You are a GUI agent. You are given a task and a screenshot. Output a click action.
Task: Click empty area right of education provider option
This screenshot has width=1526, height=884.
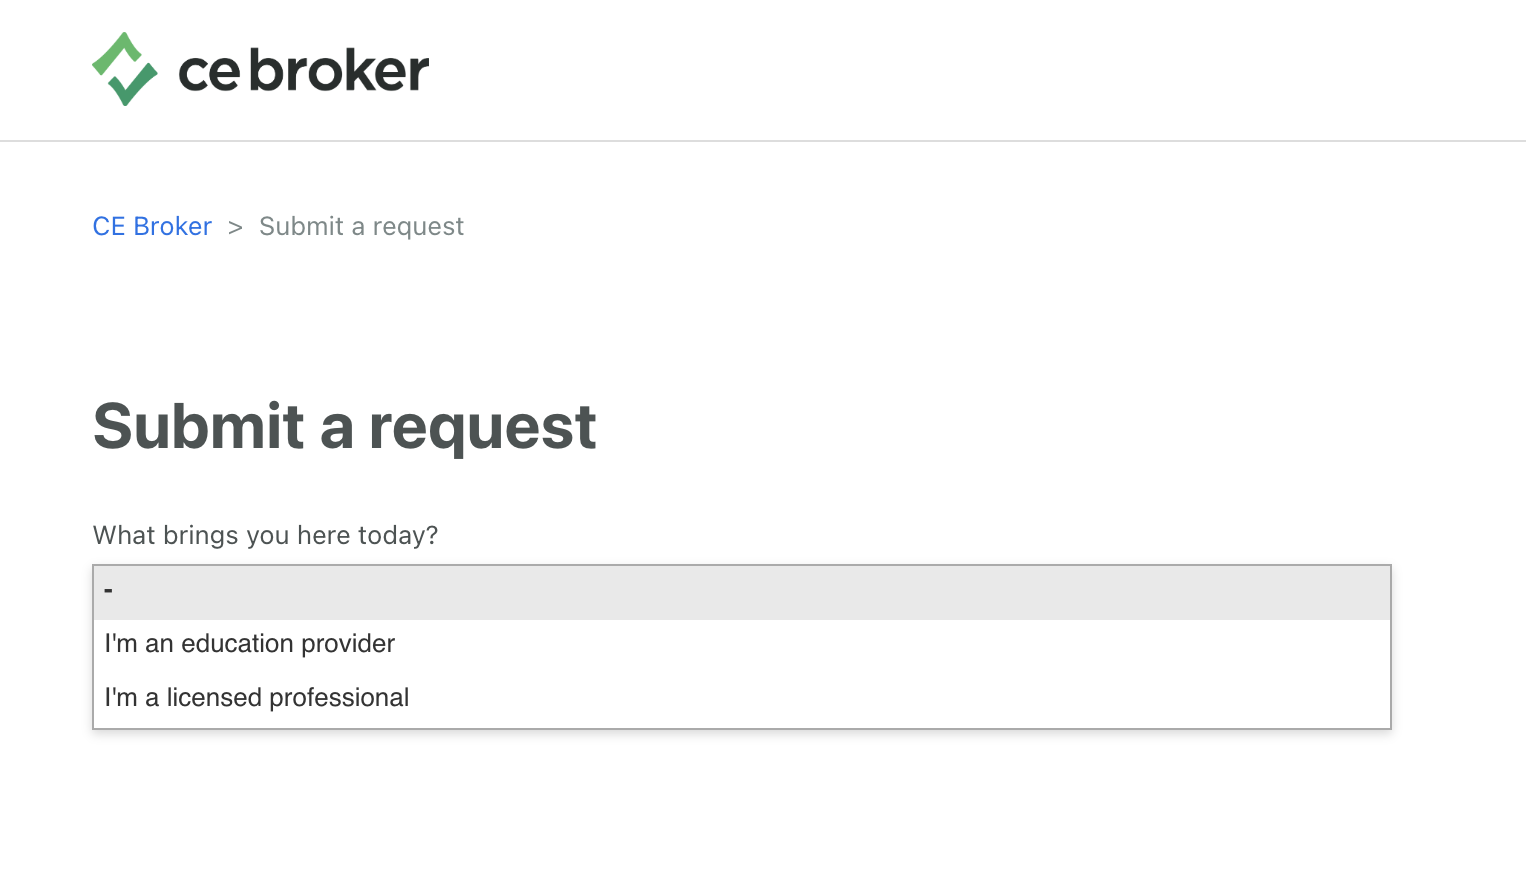892,644
